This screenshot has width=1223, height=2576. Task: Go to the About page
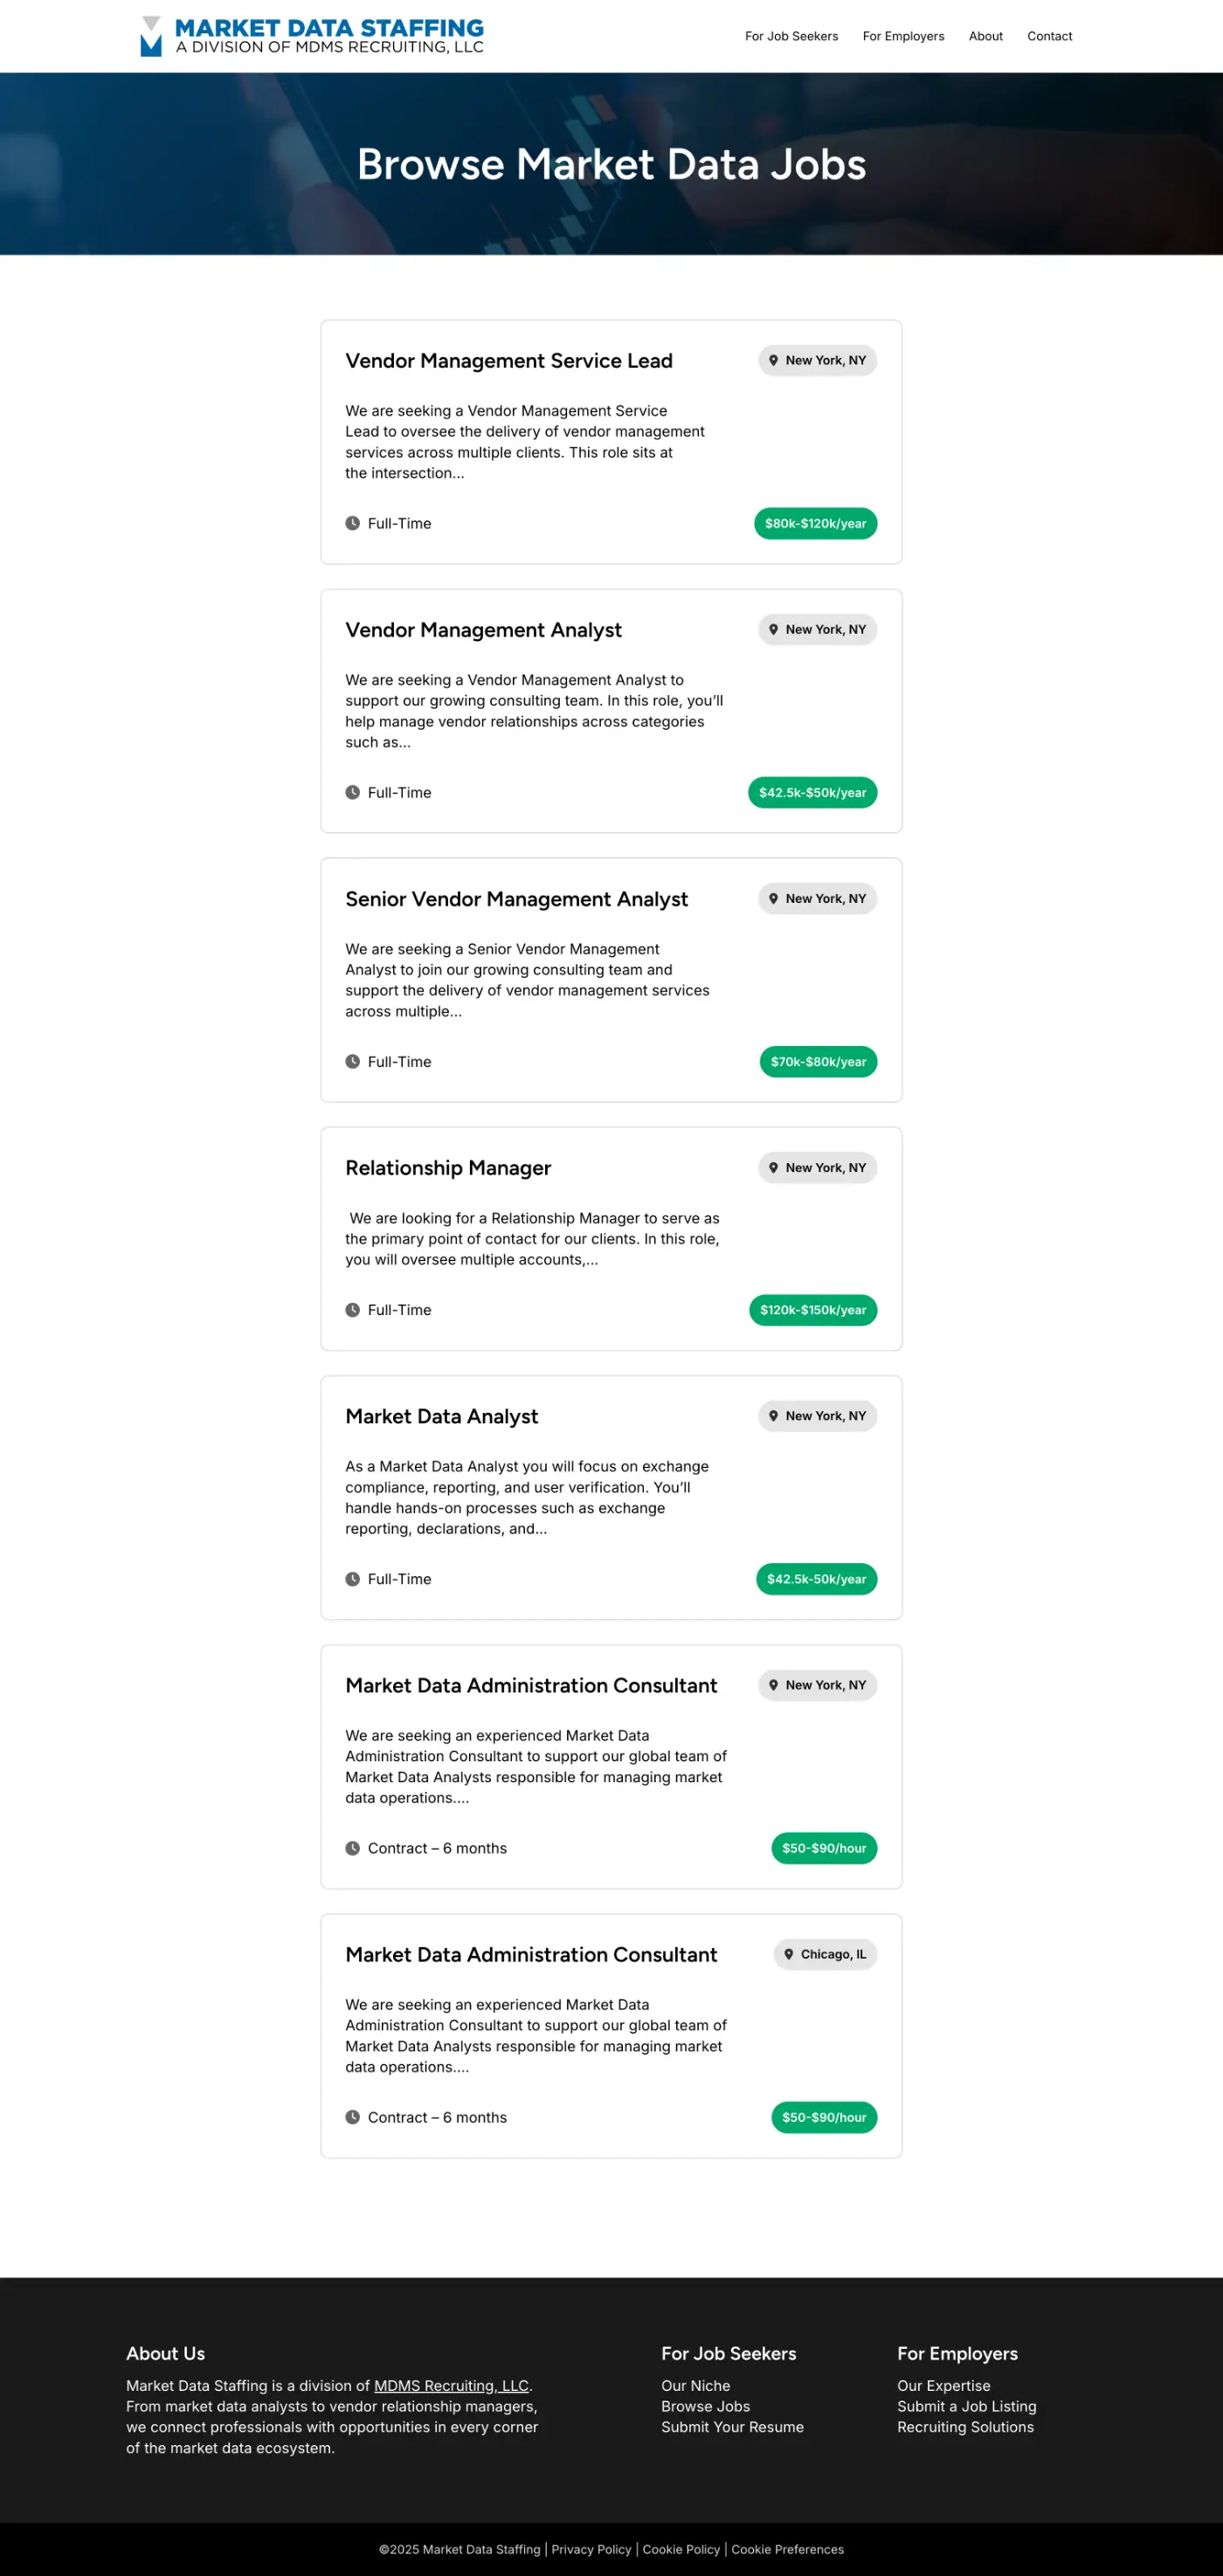point(985,36)
